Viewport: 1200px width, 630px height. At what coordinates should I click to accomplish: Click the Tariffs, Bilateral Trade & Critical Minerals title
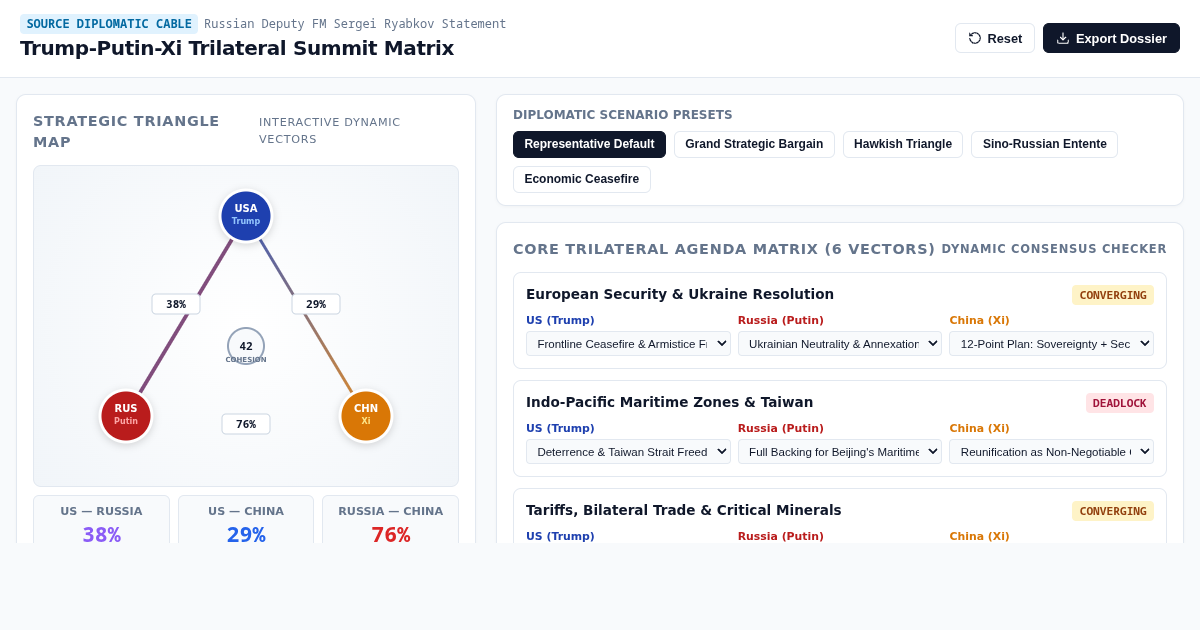[684, 510]
